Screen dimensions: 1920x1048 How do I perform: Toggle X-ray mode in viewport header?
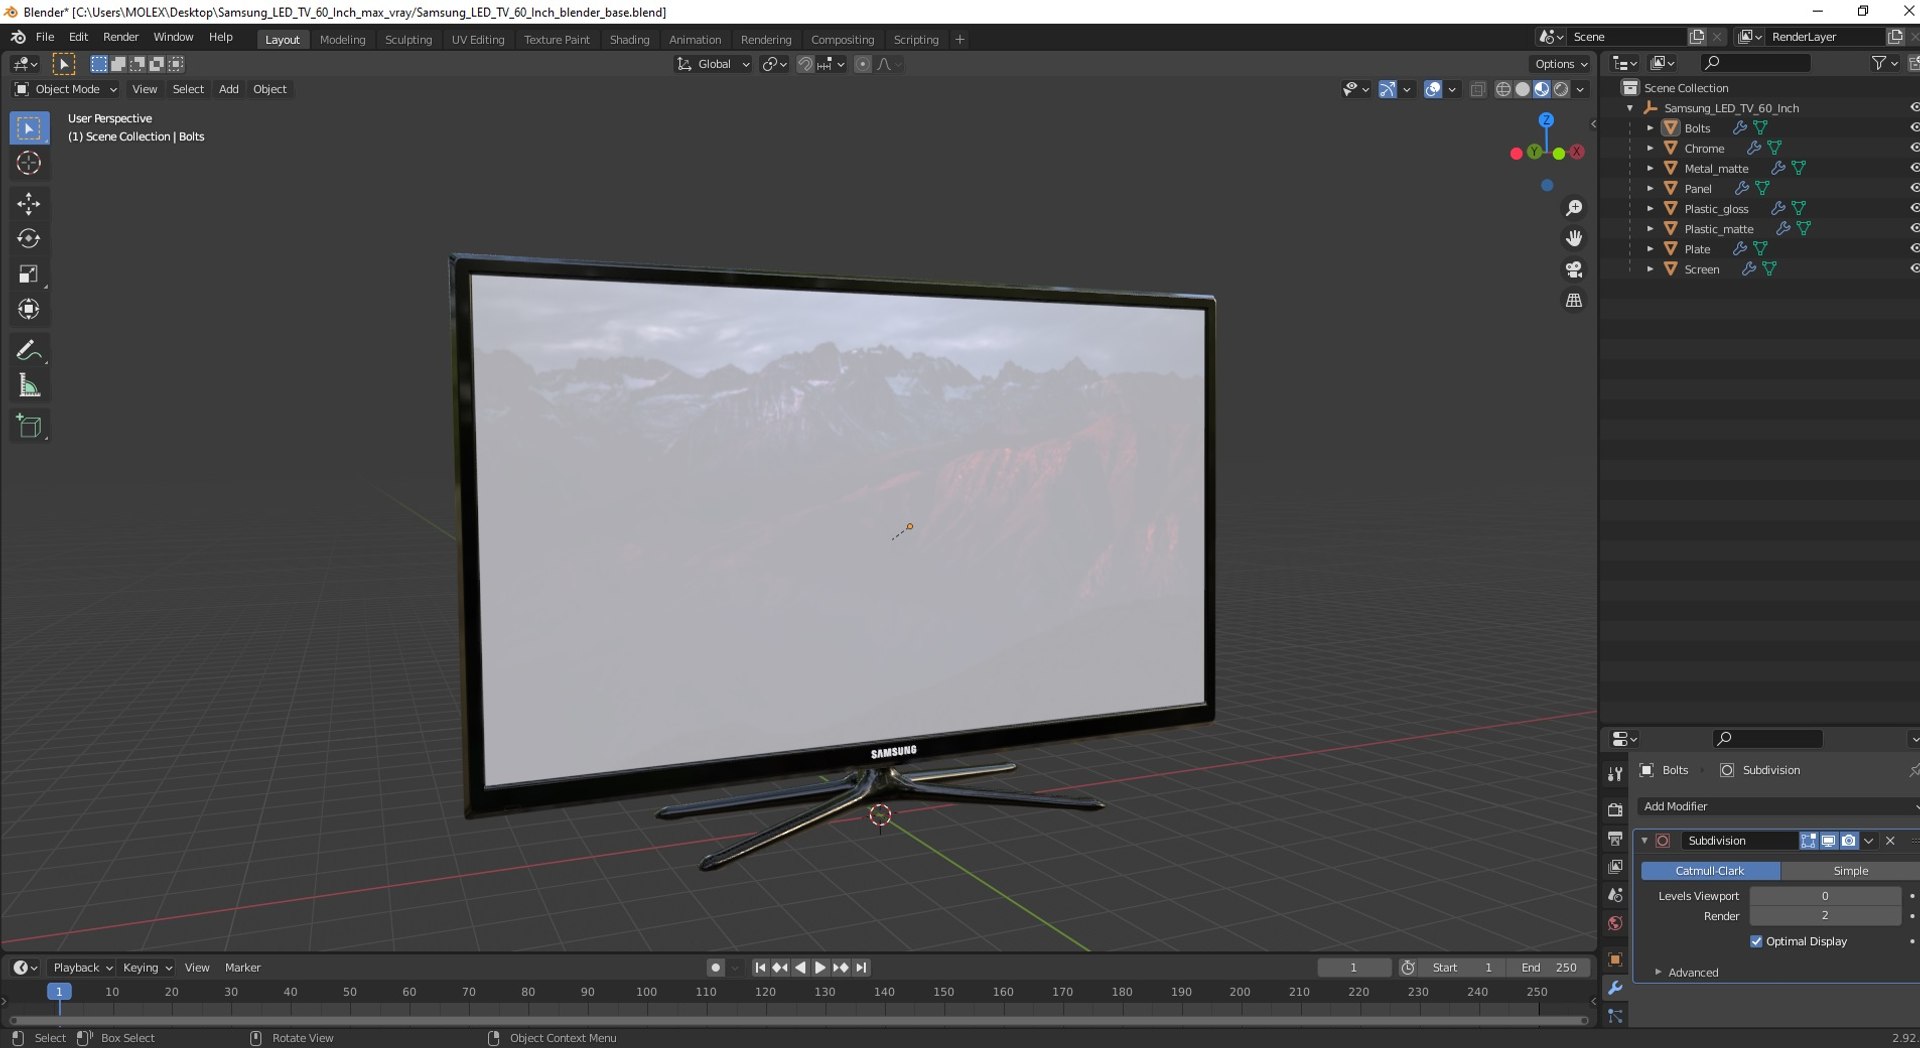pos(1477,89)
